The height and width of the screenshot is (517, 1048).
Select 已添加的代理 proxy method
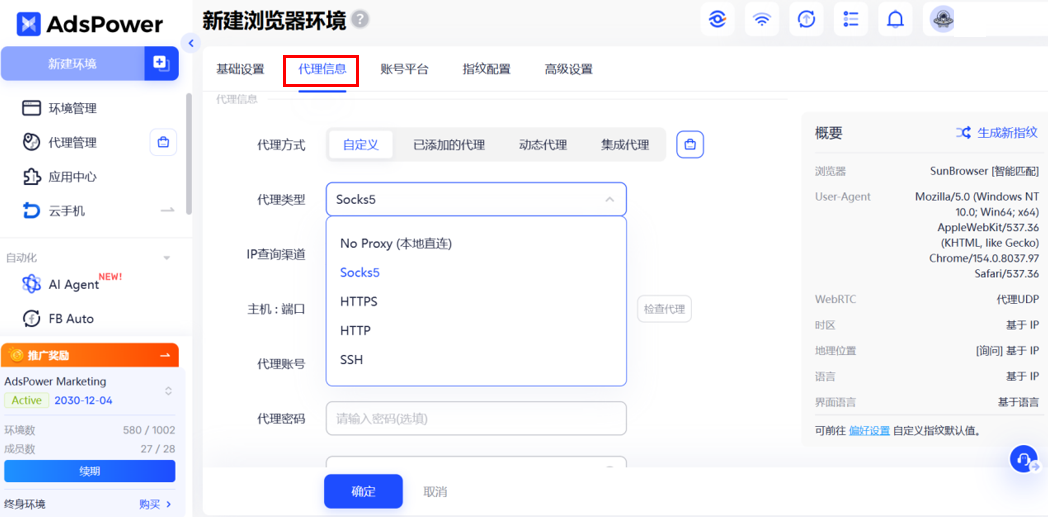click(x=448, y=145)
